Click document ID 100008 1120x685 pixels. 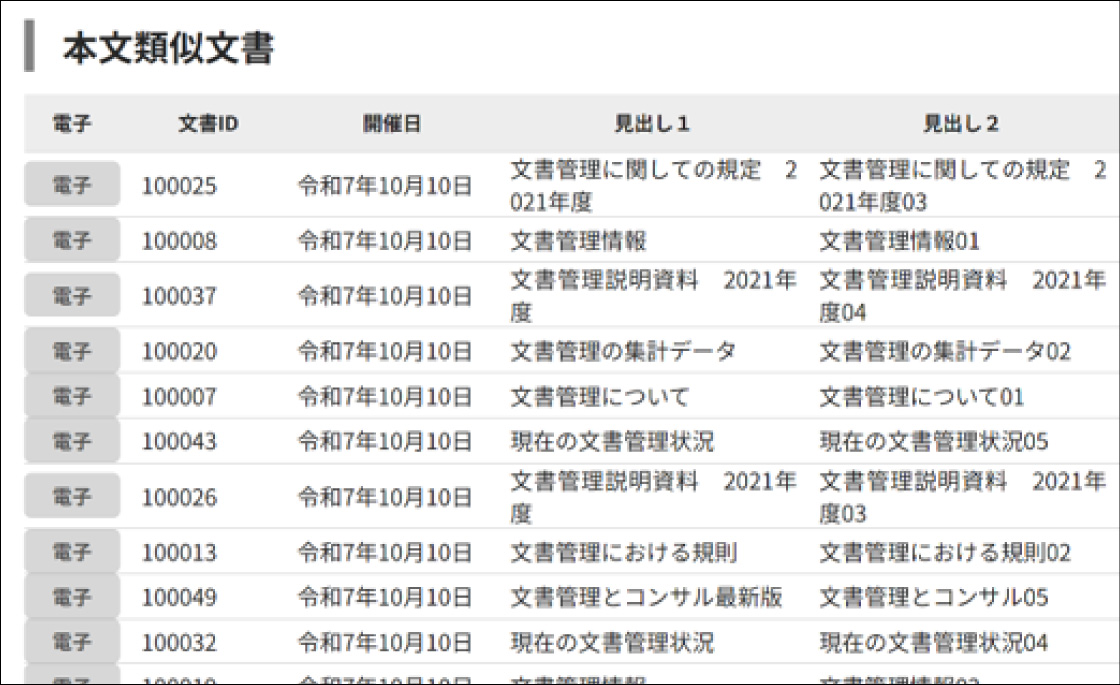tap(179, 241)
